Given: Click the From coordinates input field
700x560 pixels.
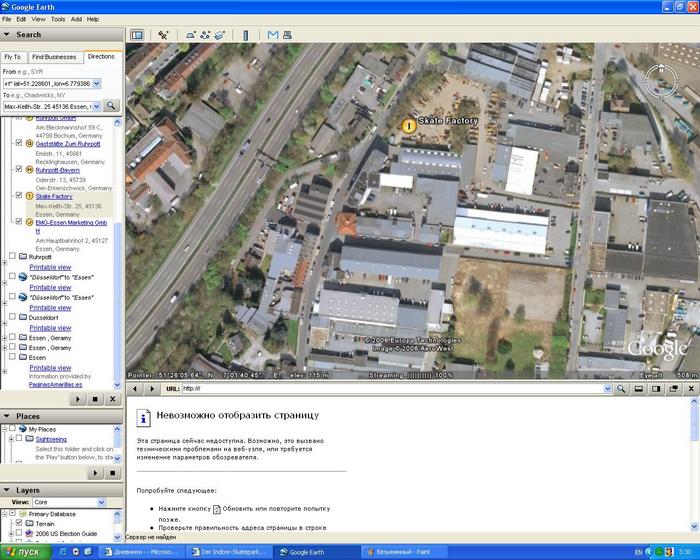Looking at the screenshot, I should [47, 84].
